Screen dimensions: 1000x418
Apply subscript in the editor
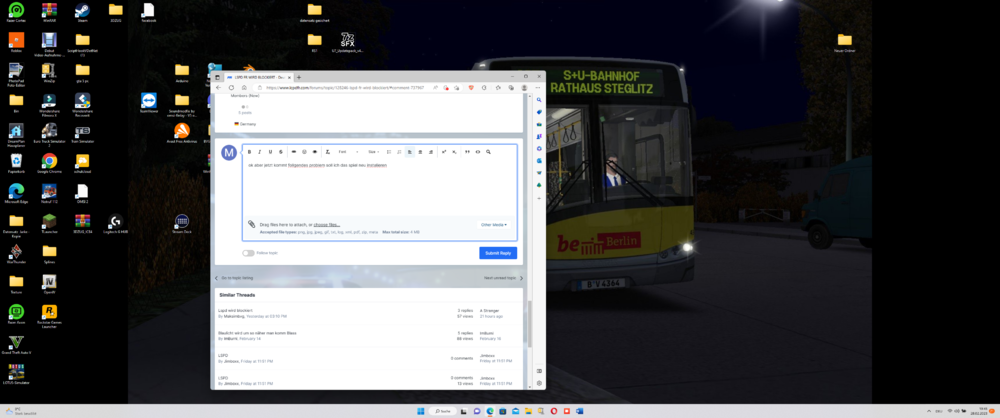454,152
